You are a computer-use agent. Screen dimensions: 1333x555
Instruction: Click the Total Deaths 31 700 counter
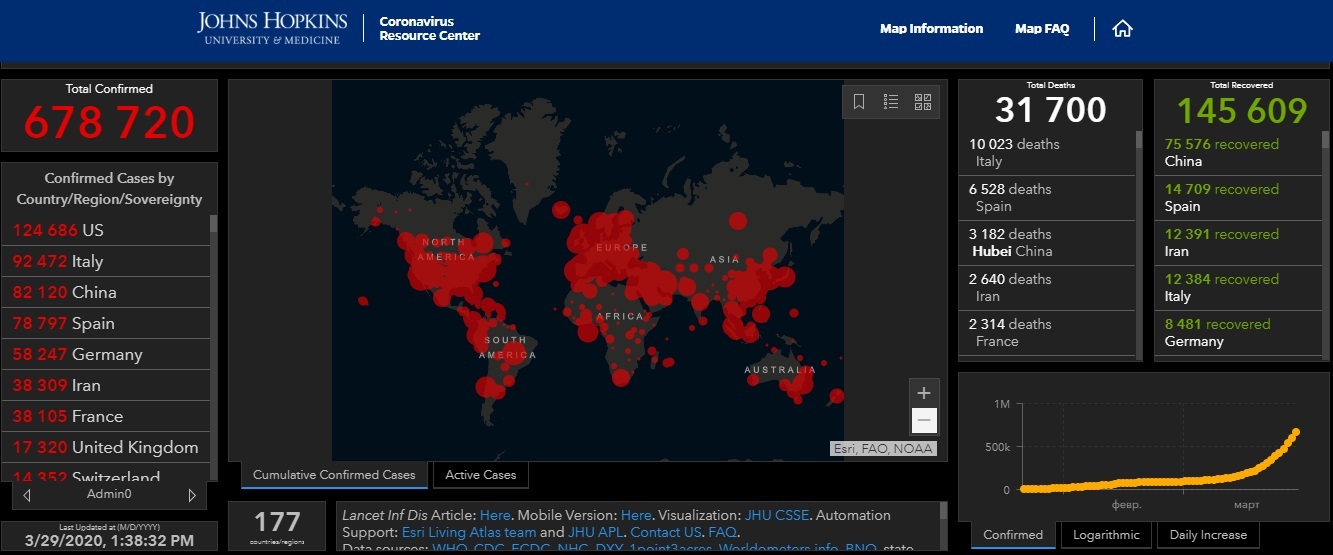click(x=1050, y=110)
